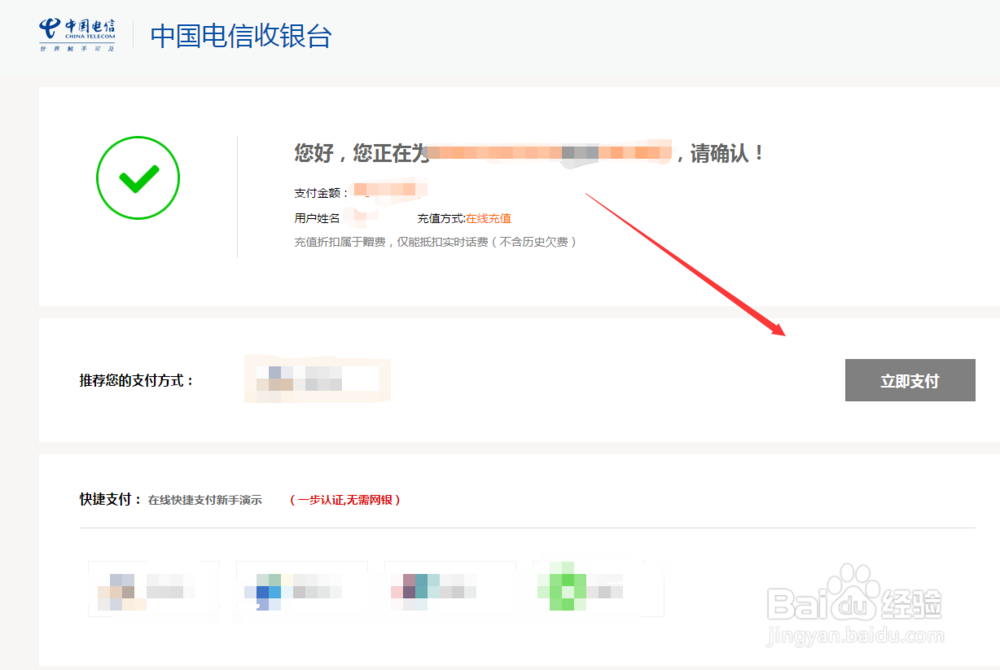Click the 中国电信收银台 page title
The height and width of the screenshot is (670, 1000).
pos(240,36)
